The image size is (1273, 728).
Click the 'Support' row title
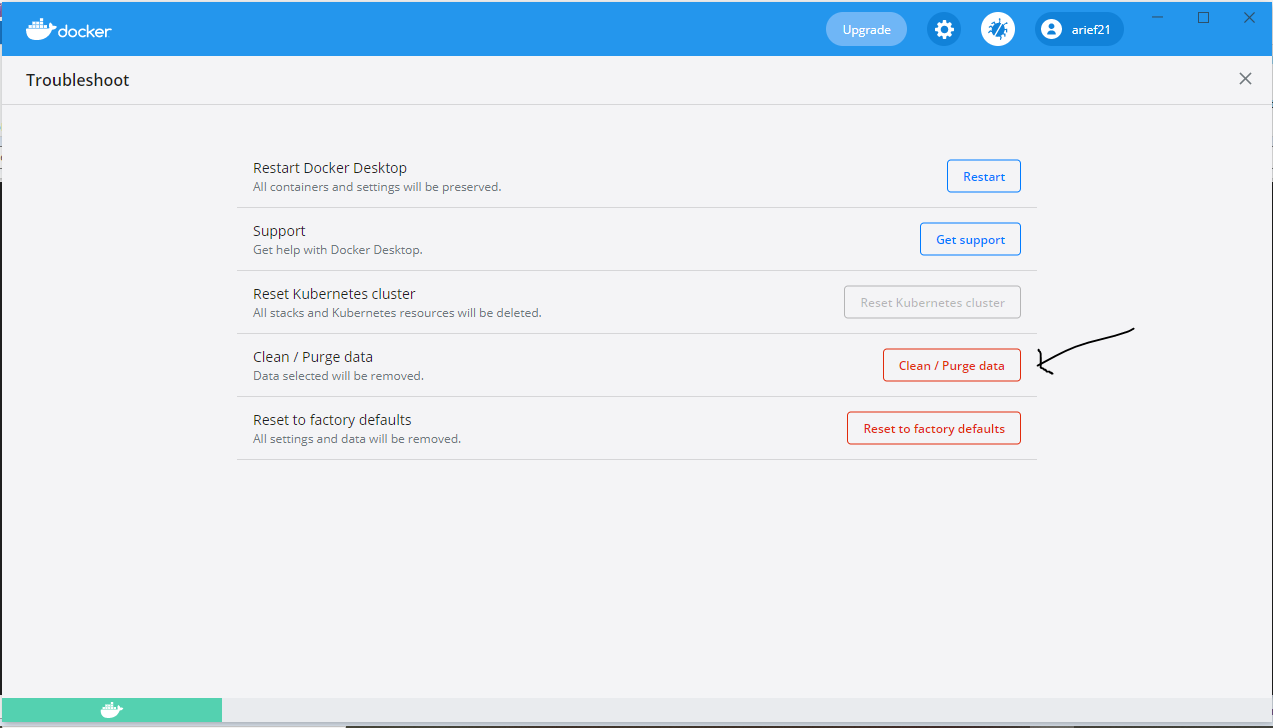279,231
